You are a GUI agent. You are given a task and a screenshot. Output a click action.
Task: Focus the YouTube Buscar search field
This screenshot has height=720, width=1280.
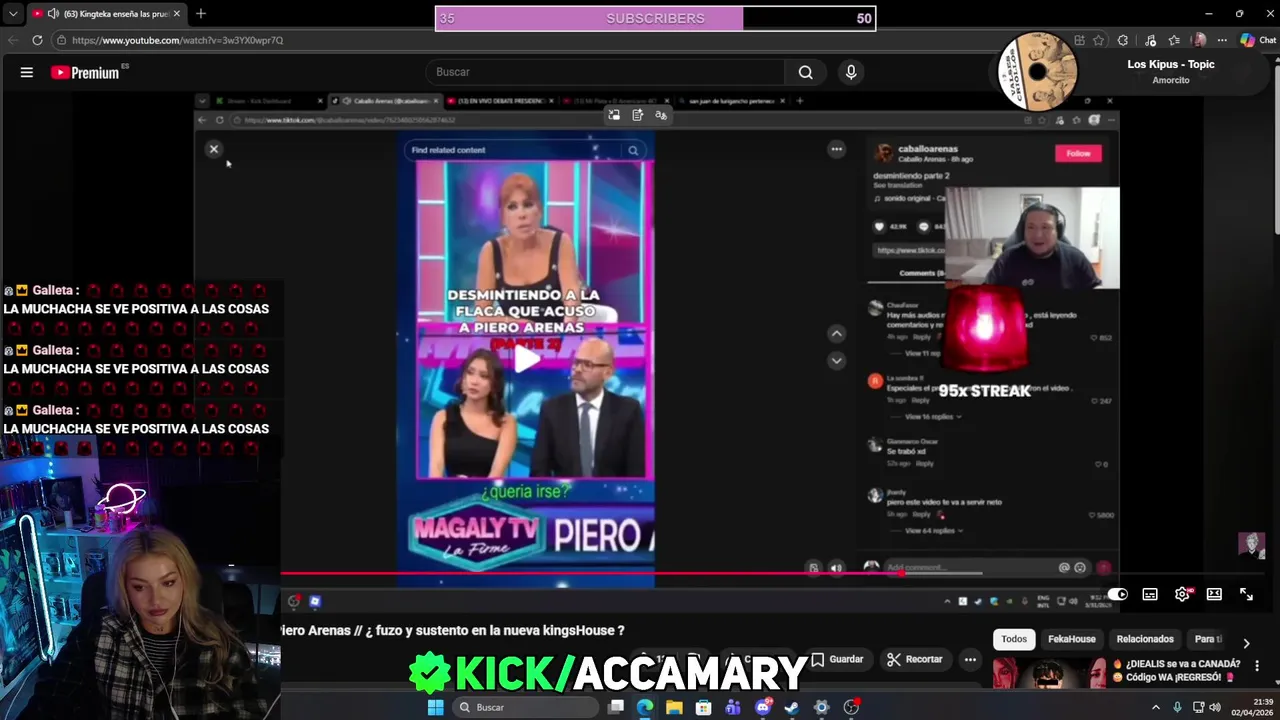coord(605,72)
